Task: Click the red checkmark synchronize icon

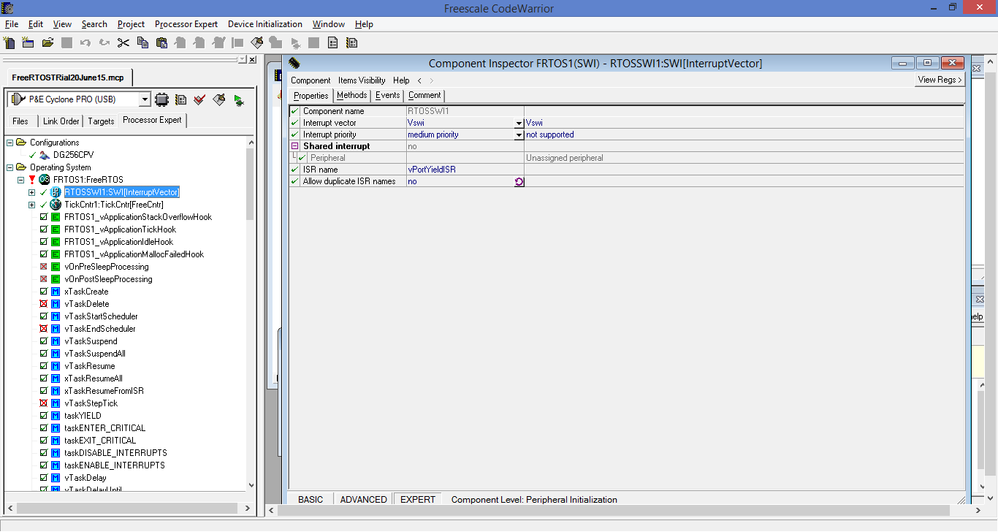Action: (200, 99)
